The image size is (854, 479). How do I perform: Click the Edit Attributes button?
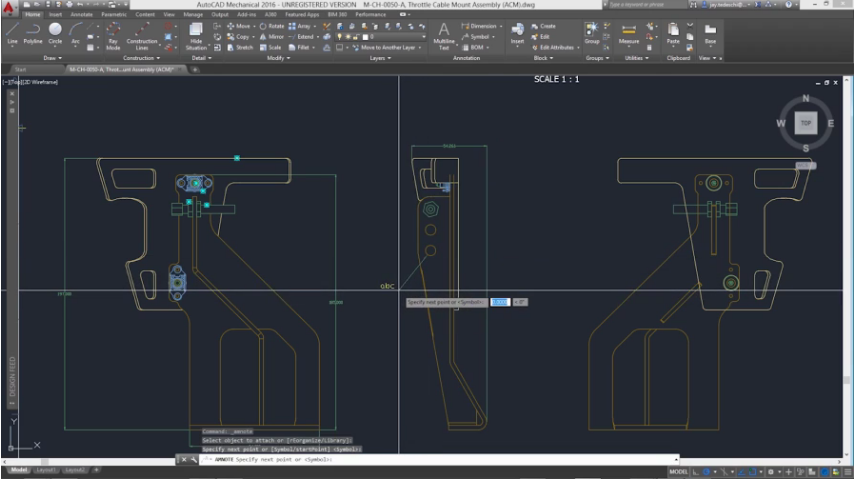click(x=558, y=47)
